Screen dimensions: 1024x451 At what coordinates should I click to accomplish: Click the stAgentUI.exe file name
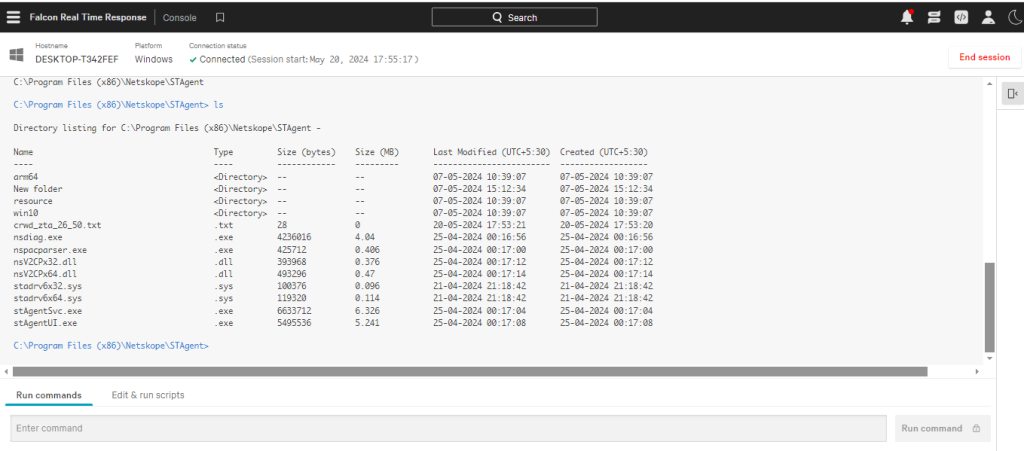45,322
